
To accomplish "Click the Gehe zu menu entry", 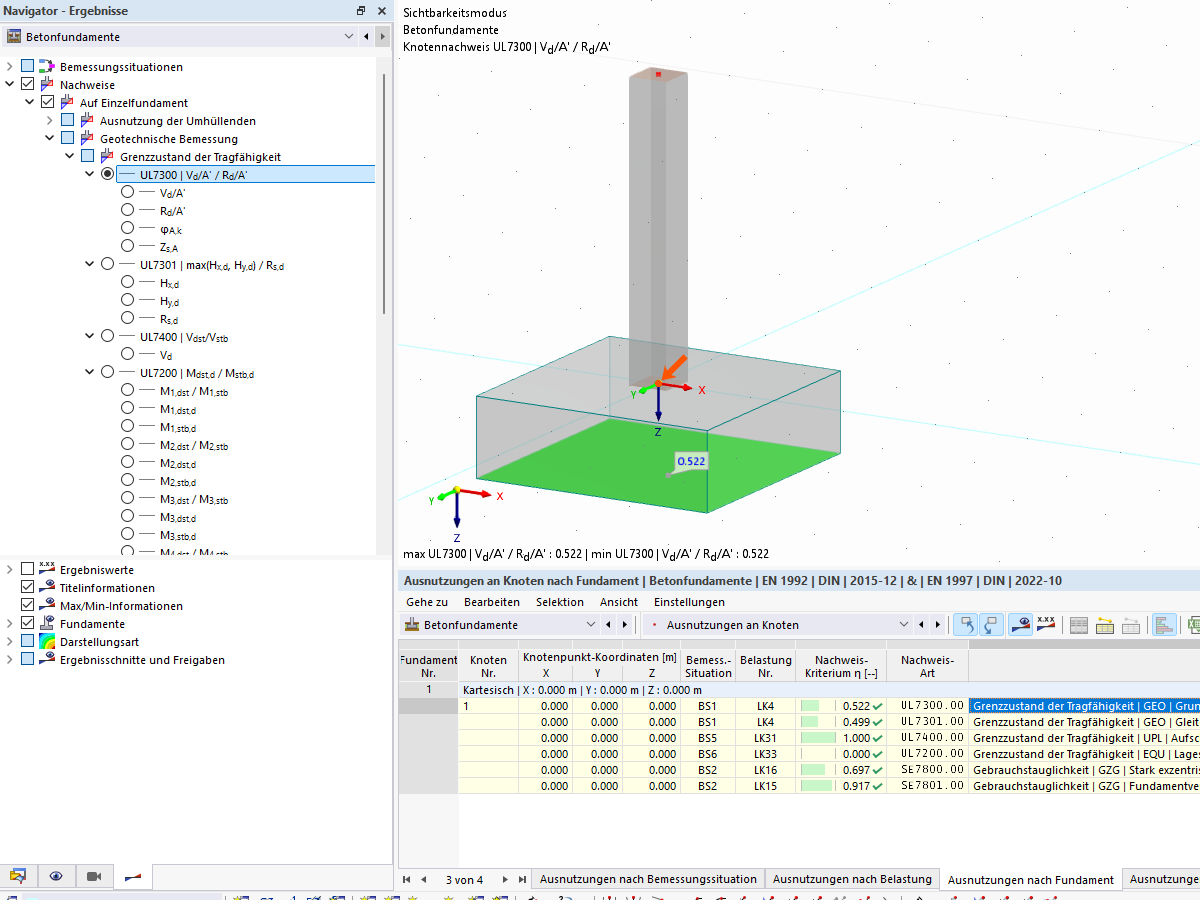I will pyautogui.click(x=429, y=602).
